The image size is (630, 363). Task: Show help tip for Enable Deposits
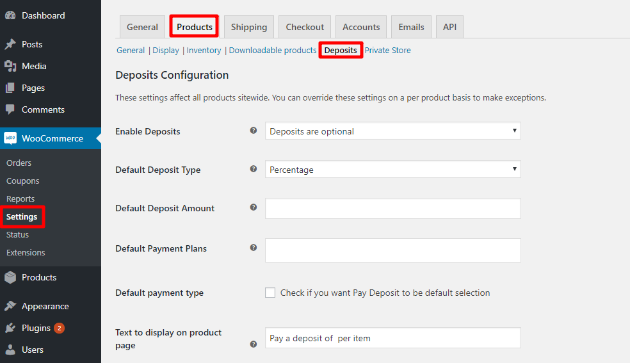point(253,130)
